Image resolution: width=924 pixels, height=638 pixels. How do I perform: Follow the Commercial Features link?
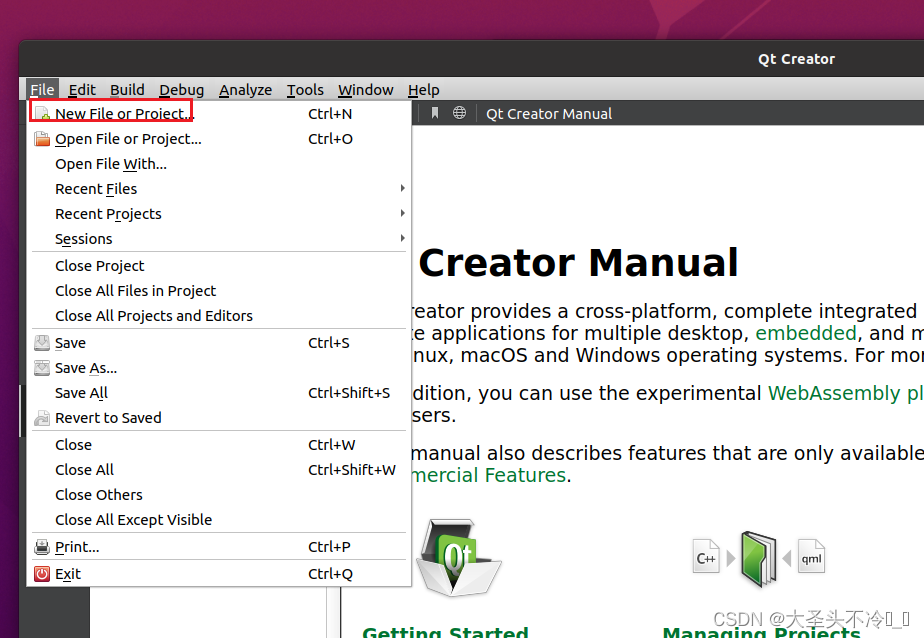coord(489,475)
